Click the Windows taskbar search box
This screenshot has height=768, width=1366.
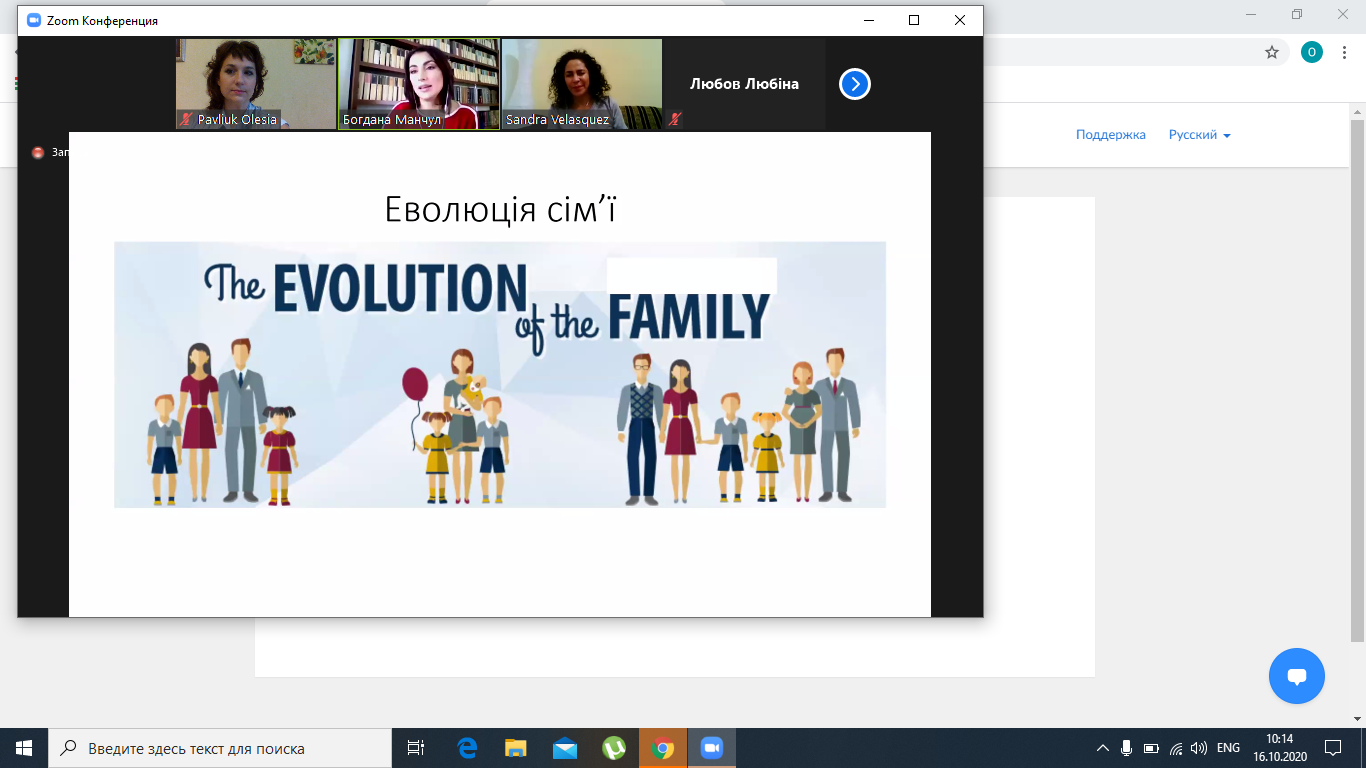(x=220, y=748)
